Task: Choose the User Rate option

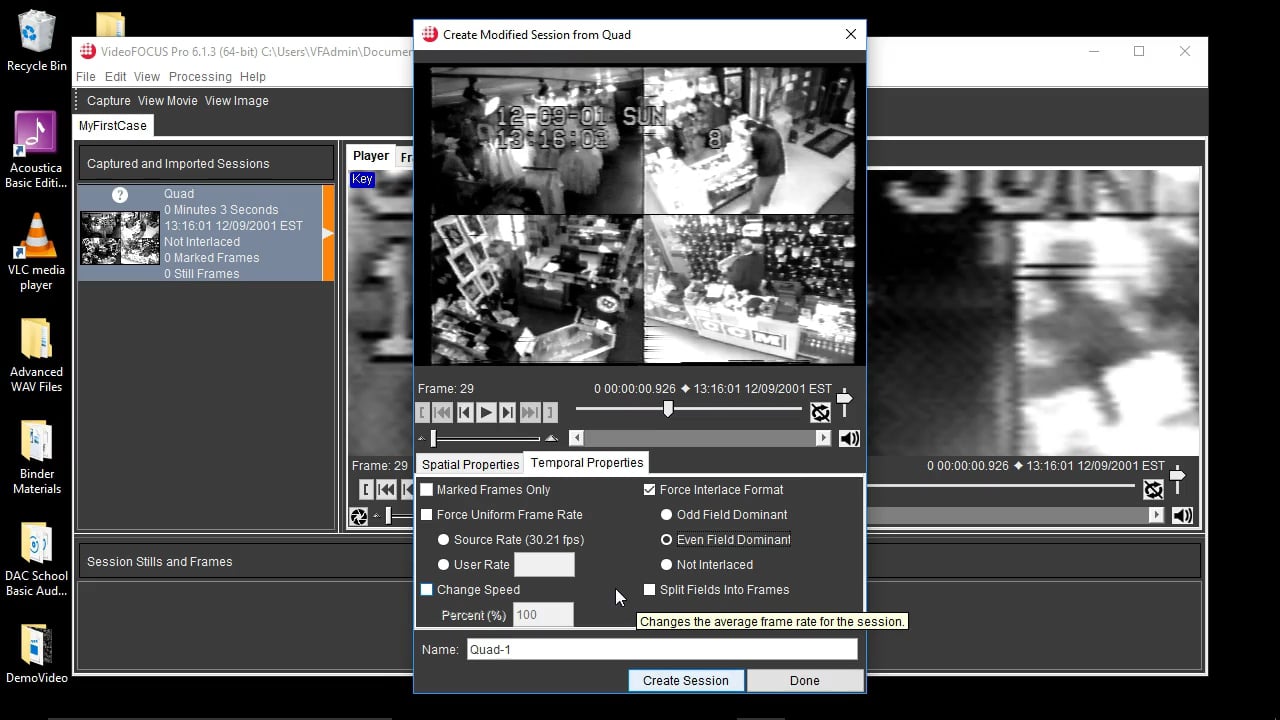Action: (x=443, y=565)
